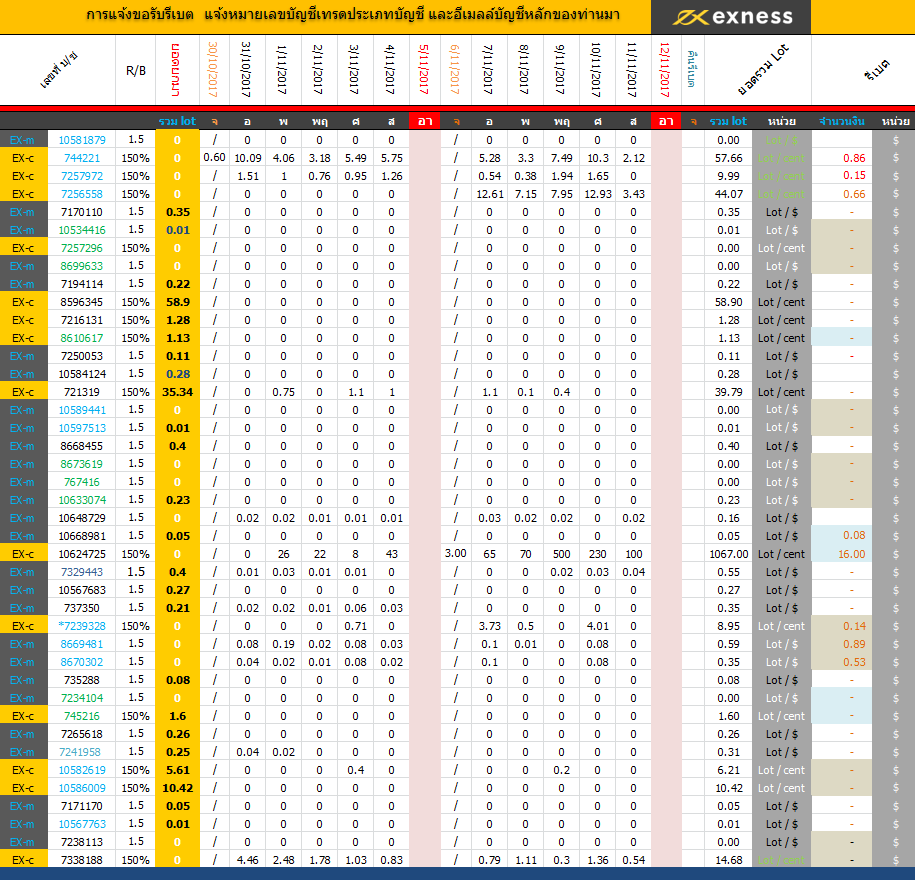This screenshot has height=880, width=915.
Task: Select the orange 6/11/2017 date header
Action: [x=456, y=69]
